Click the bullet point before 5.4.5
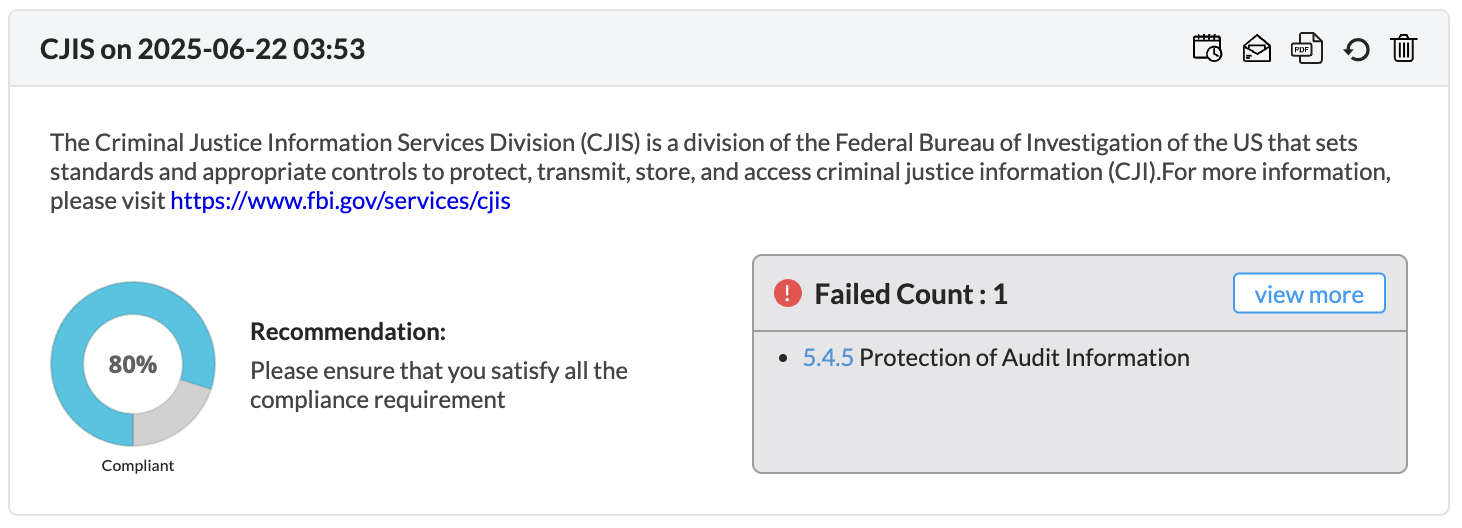This screenshot has height=528, width=1462. (784, 359)
